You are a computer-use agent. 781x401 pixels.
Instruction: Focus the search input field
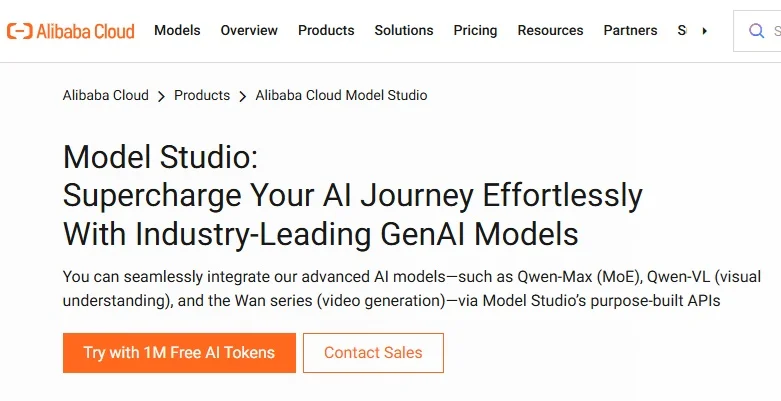tap(773, 31)
